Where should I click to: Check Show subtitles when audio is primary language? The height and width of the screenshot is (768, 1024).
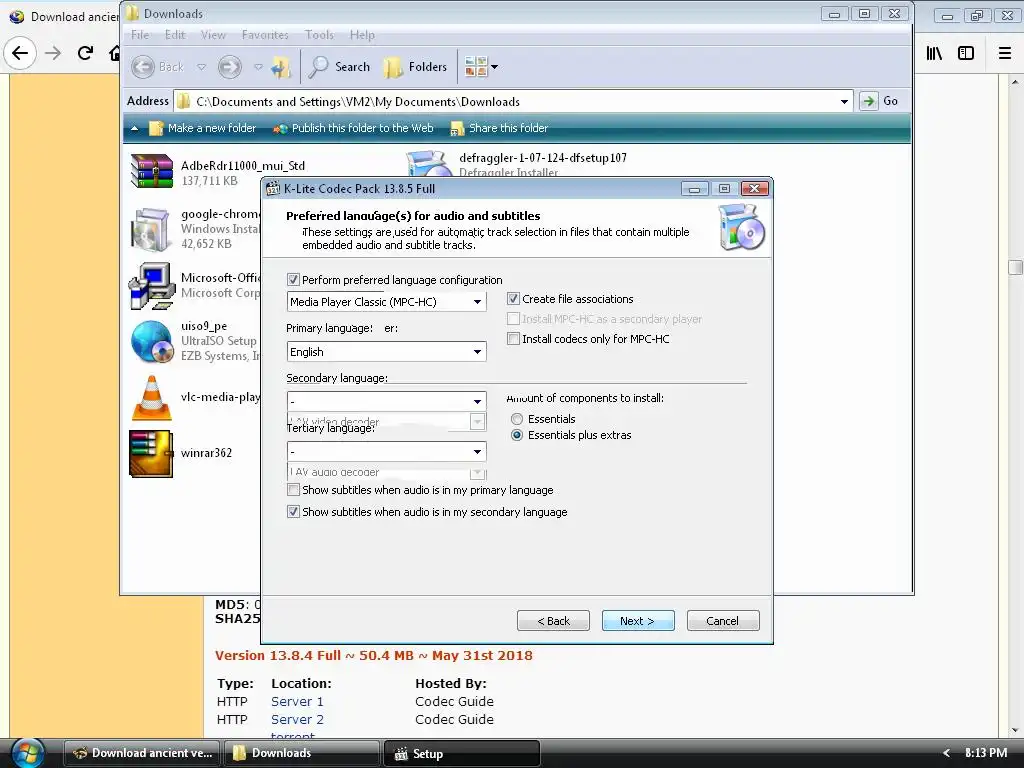point(293,490)
